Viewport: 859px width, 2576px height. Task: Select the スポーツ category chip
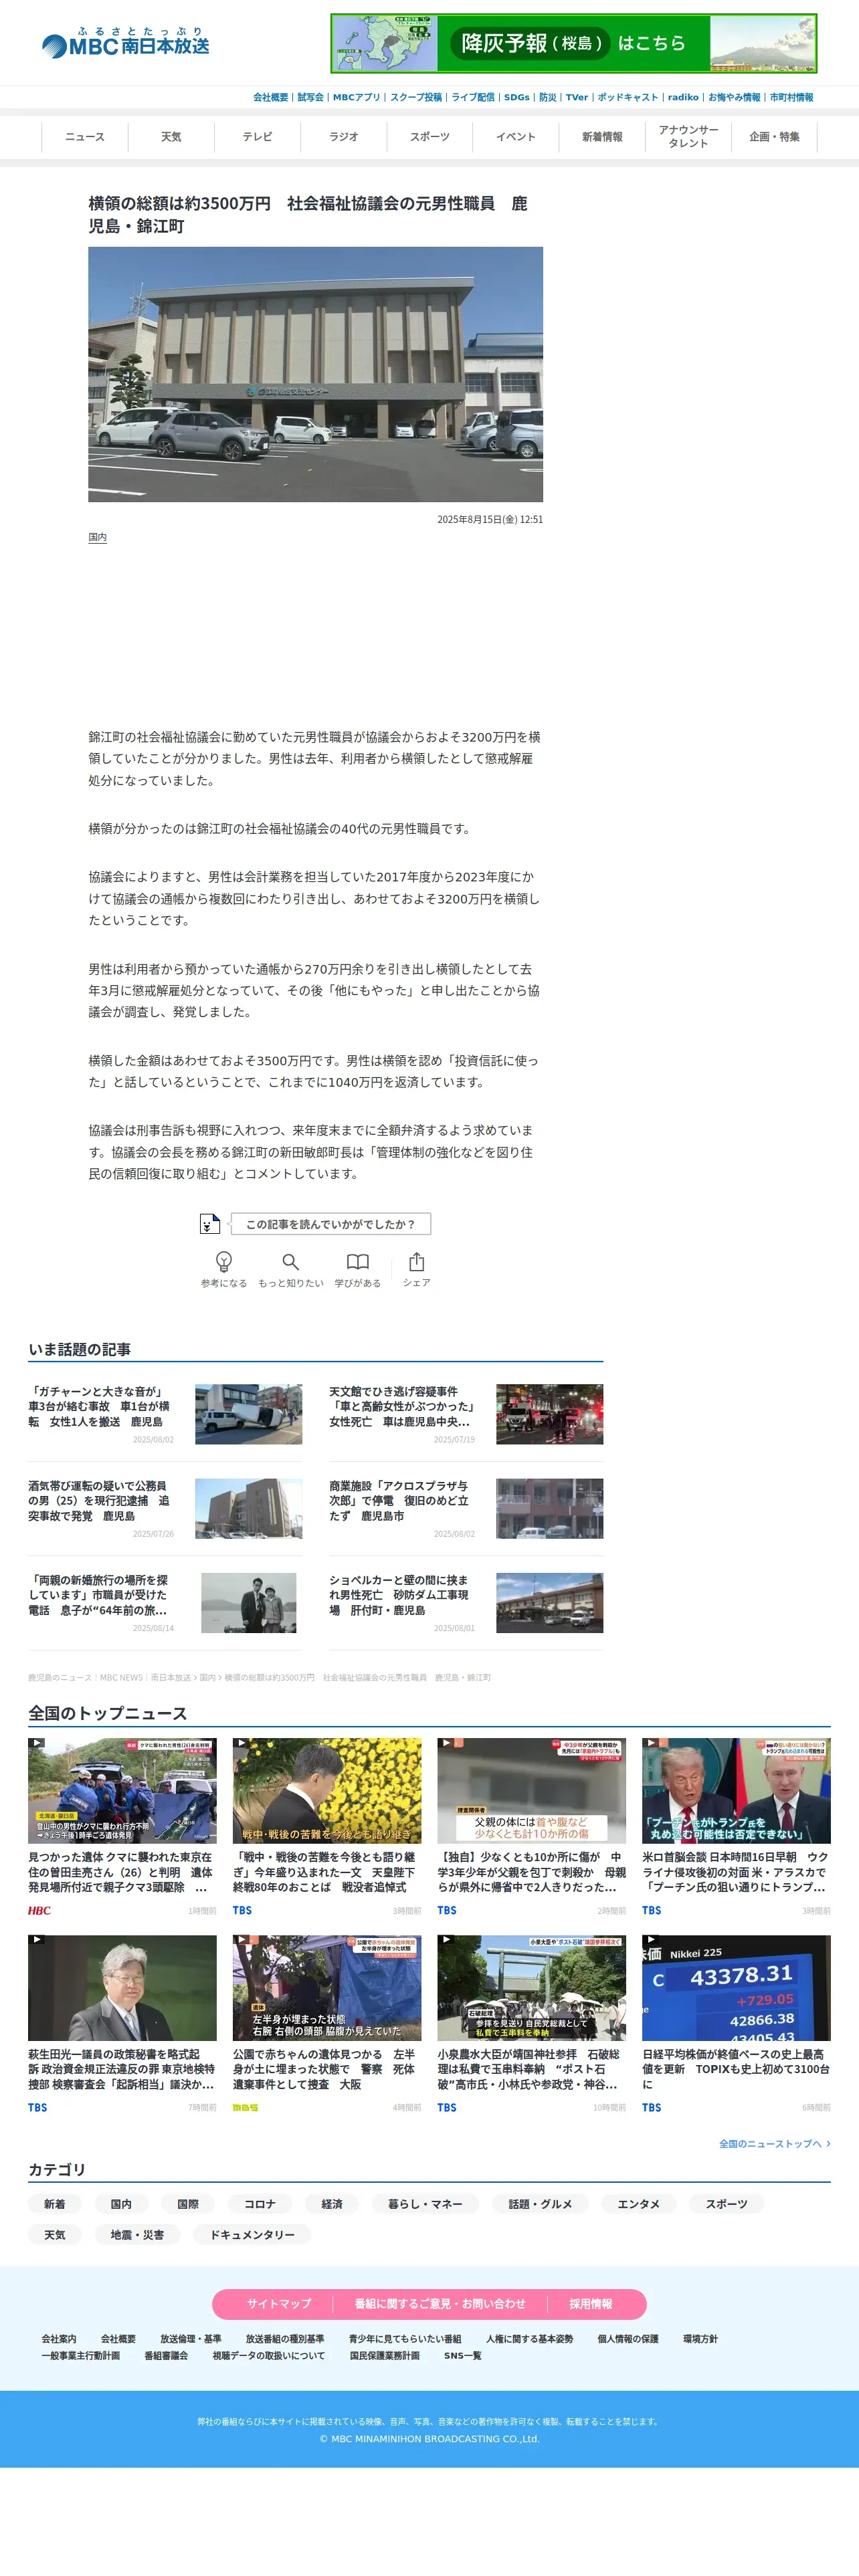point(727,2203)
